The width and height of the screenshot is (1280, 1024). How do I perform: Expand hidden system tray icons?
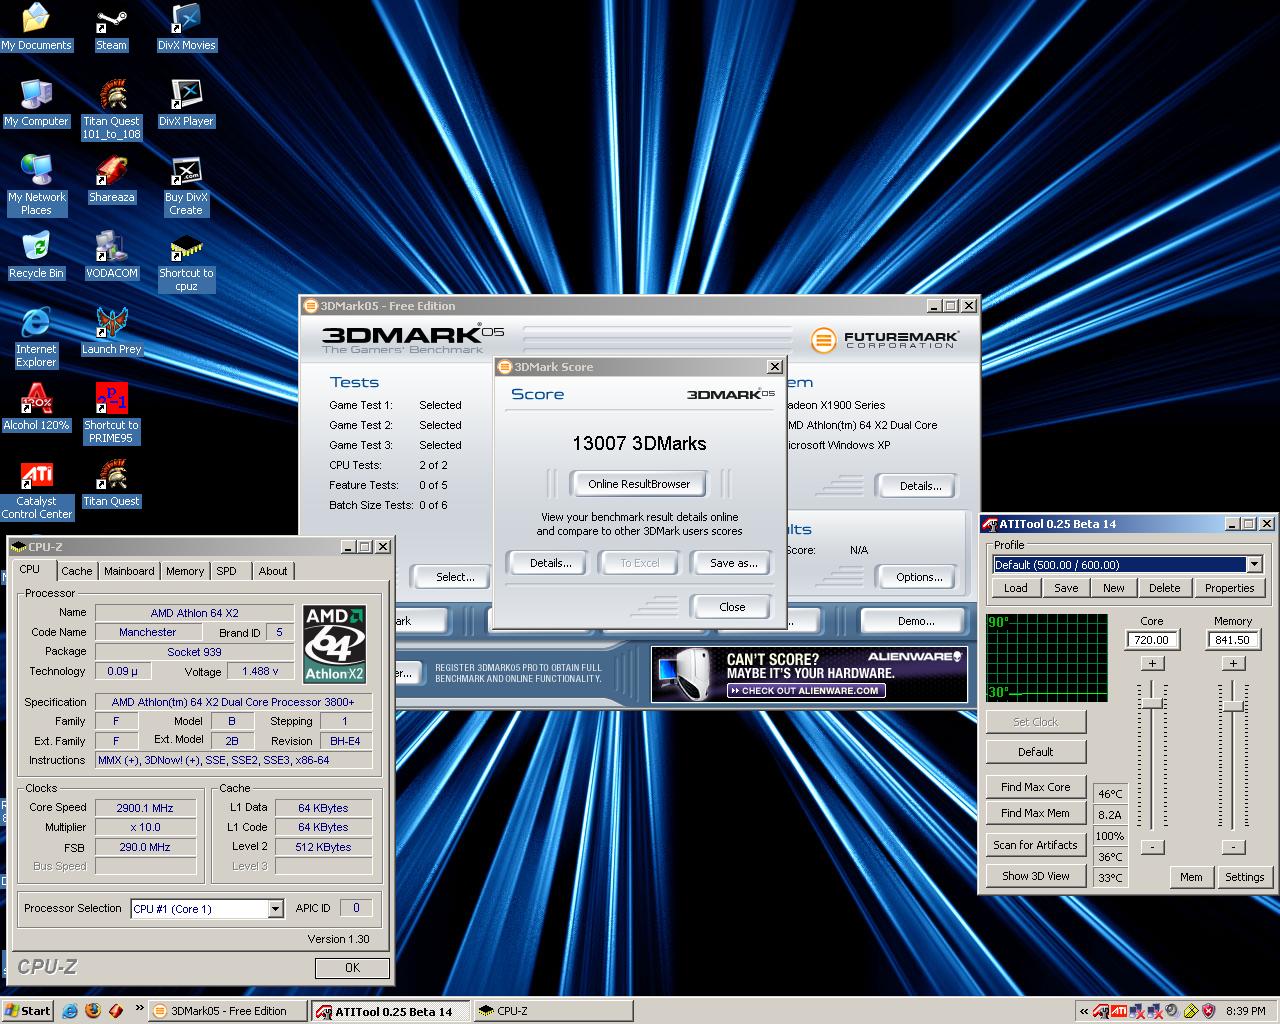[x=1084, y=1011]
